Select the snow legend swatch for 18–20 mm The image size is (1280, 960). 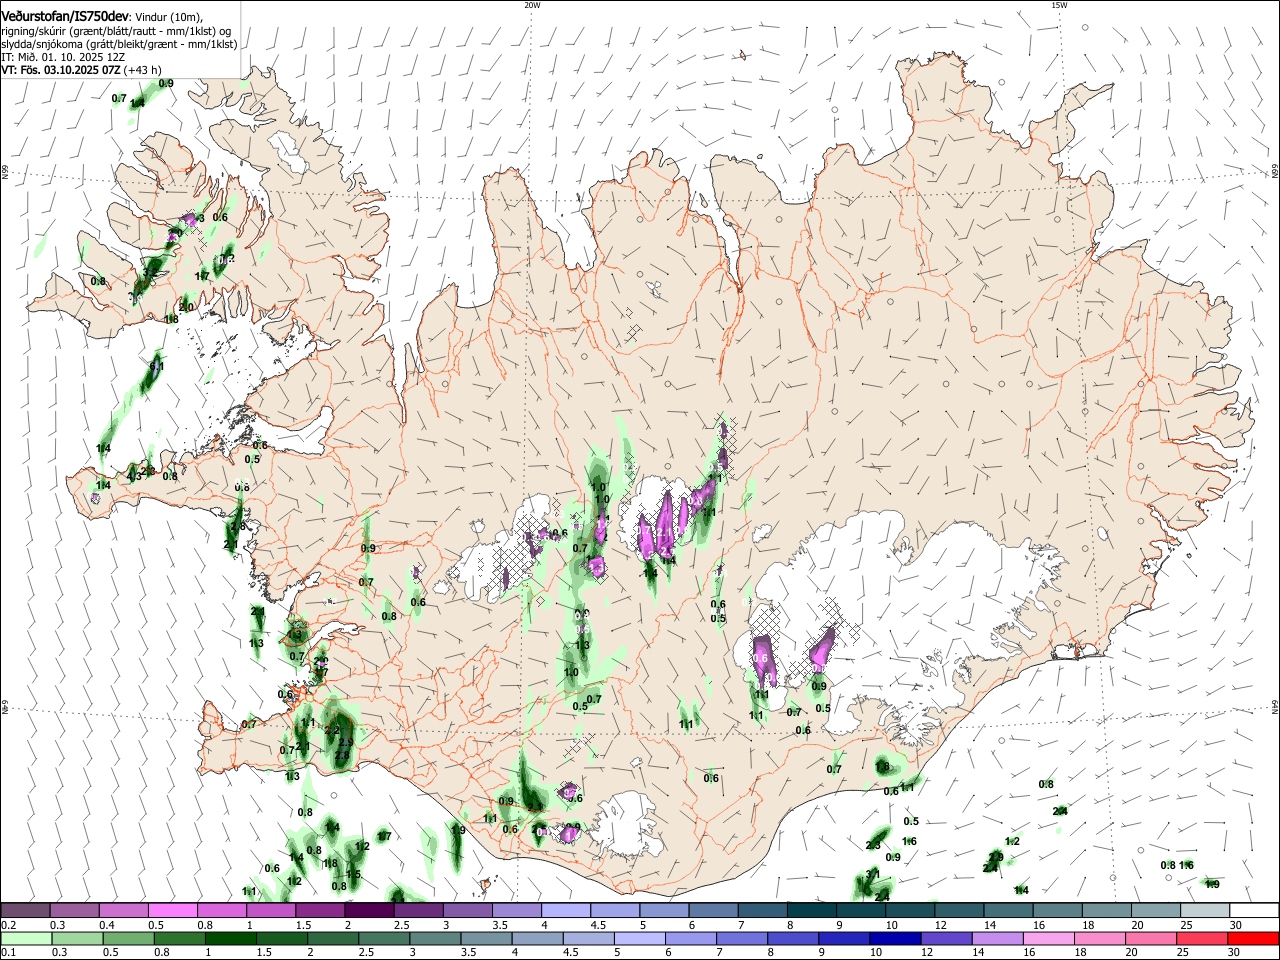1105,911
